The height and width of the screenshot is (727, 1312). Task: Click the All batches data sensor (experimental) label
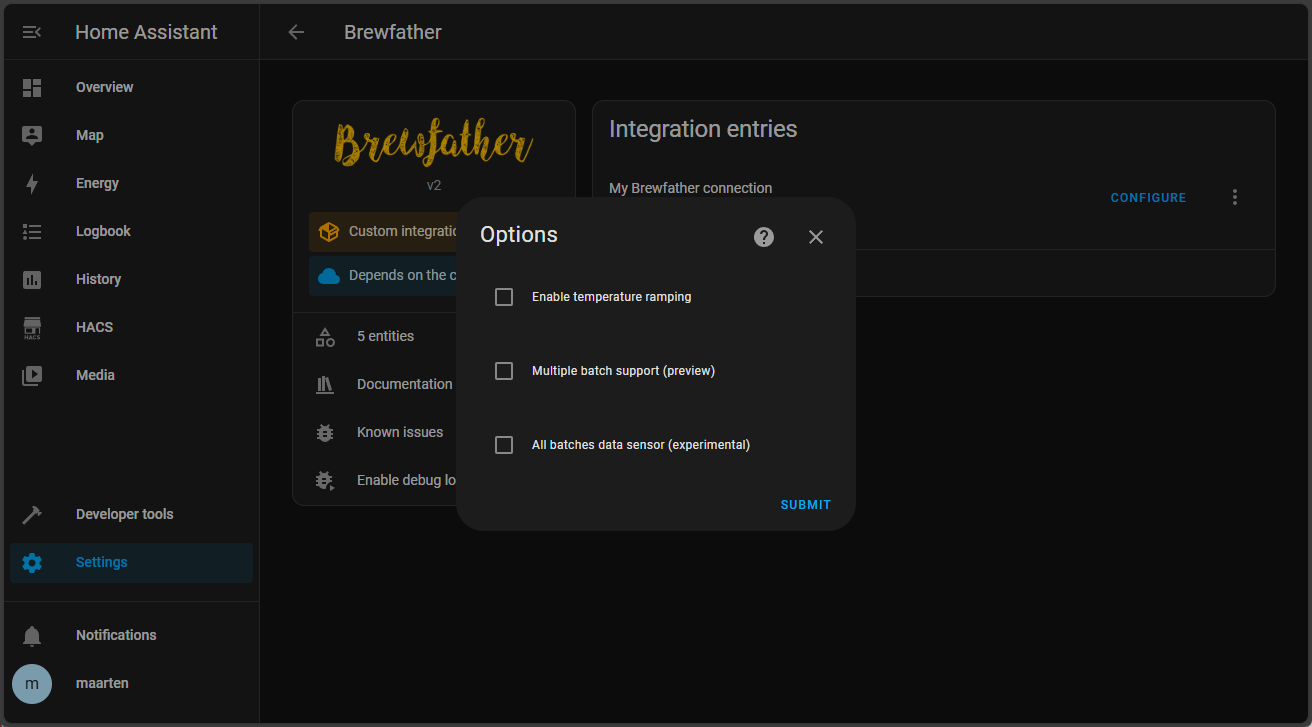[x=641, y=445]
